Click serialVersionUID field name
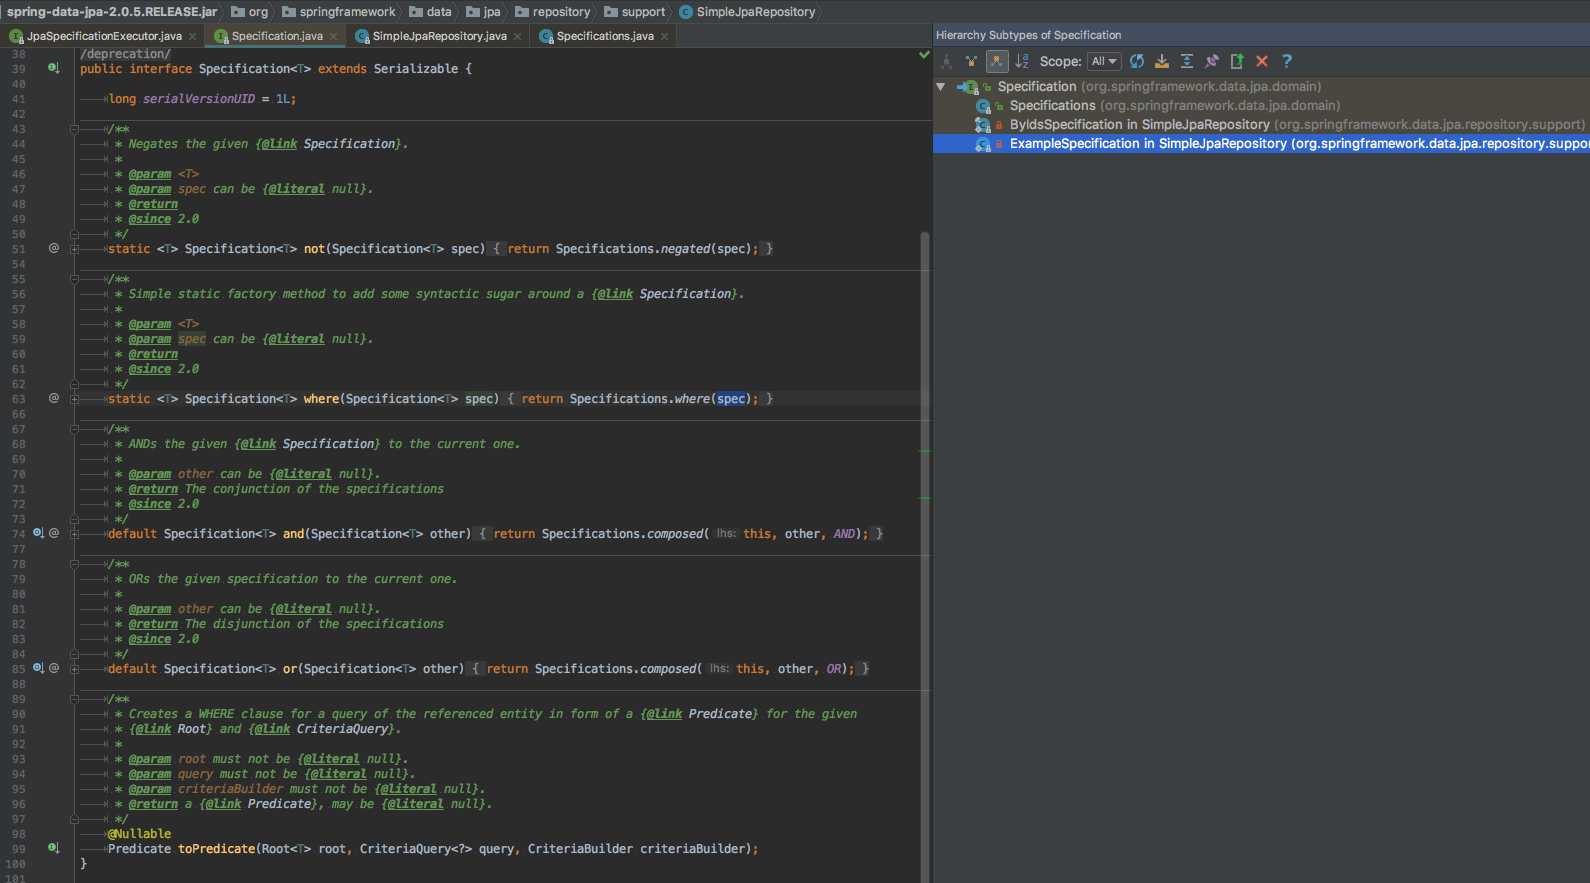The image size is (1590, 883). coord(199,99)
